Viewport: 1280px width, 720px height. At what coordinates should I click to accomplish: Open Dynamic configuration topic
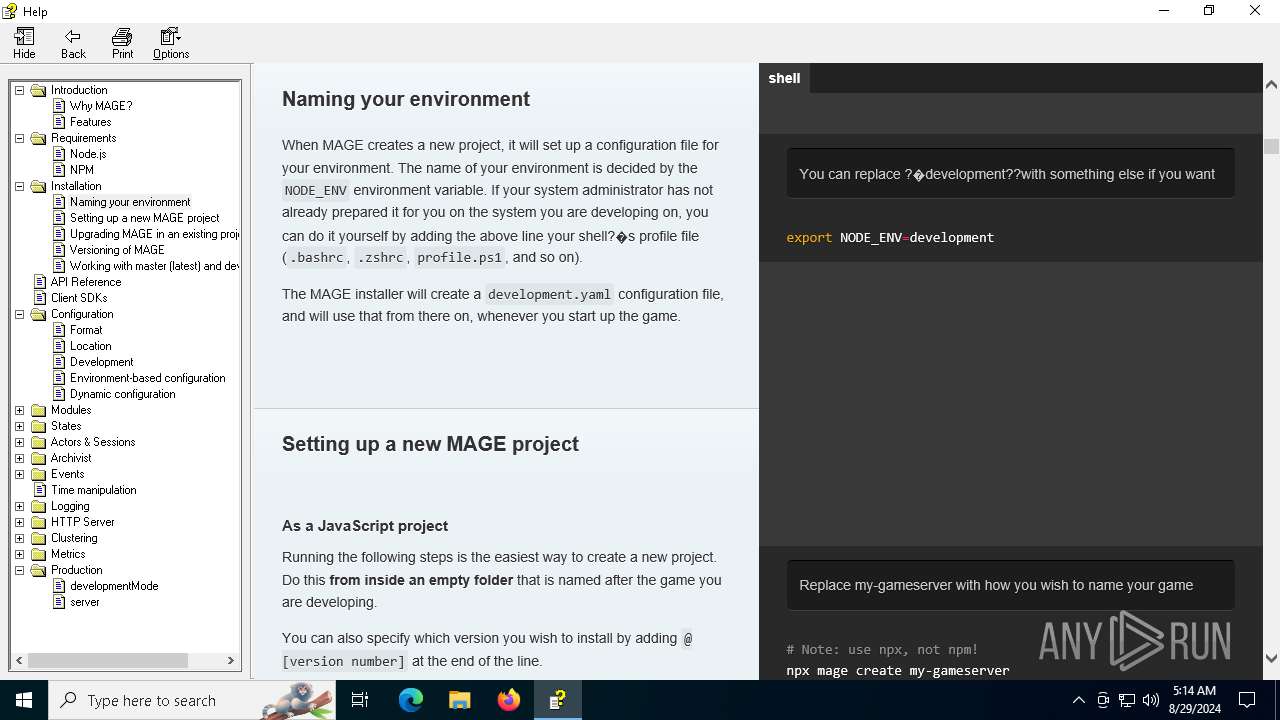pyautogui.click(x=123, y=394)
